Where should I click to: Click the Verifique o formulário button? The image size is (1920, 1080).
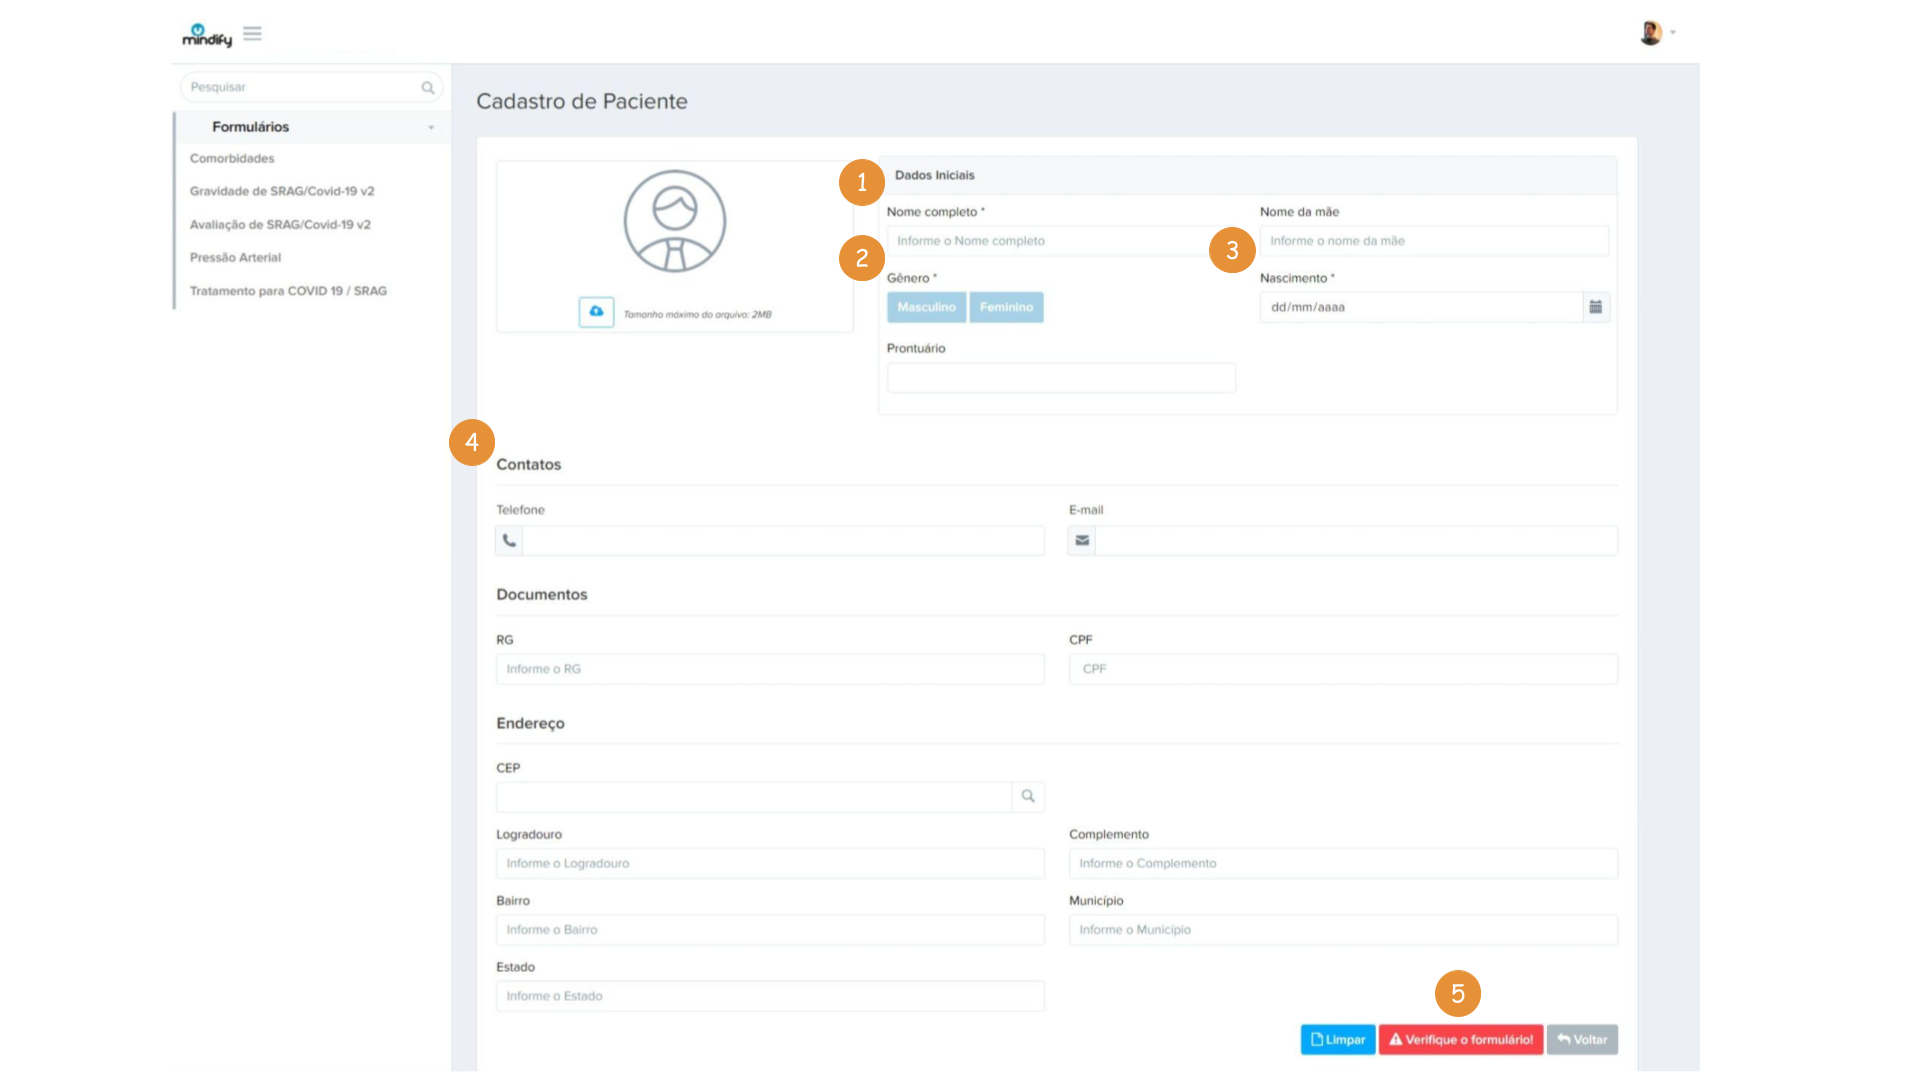point(1461,1040)
